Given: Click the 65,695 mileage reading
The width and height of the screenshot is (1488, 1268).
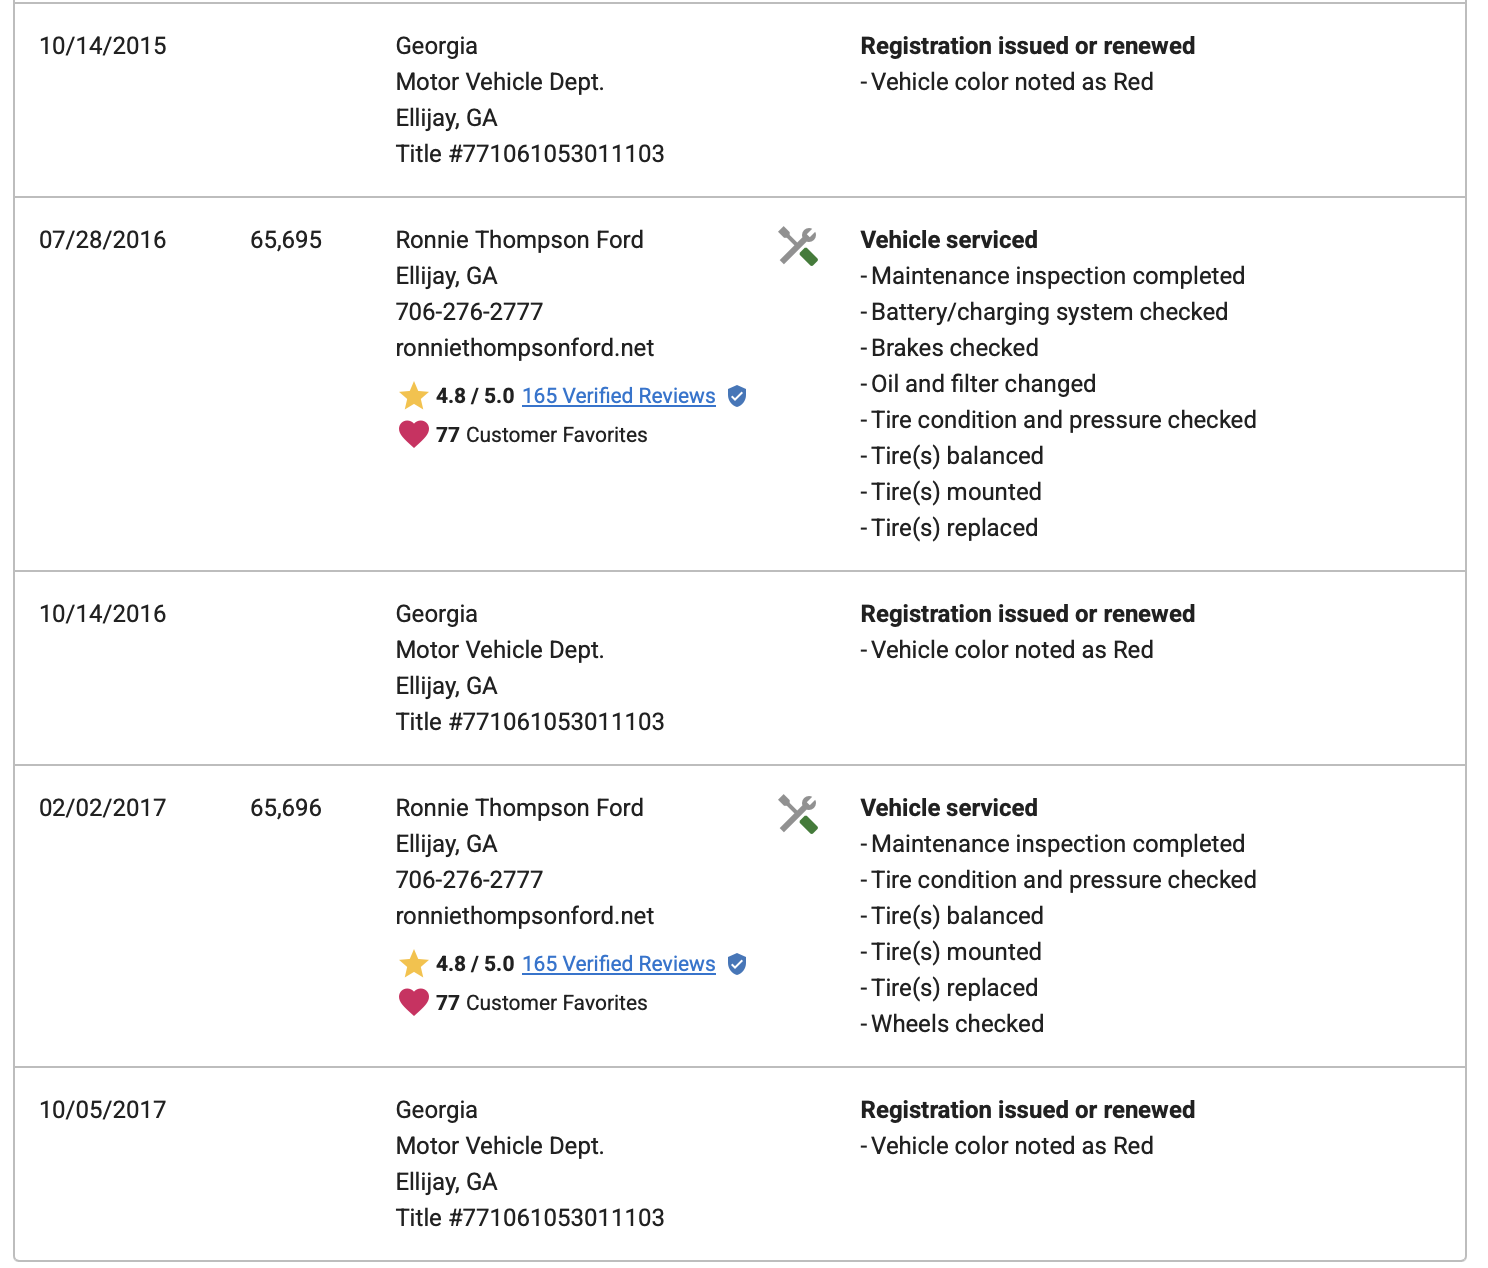Looking at the screenshot, I should tap(286, 240).
